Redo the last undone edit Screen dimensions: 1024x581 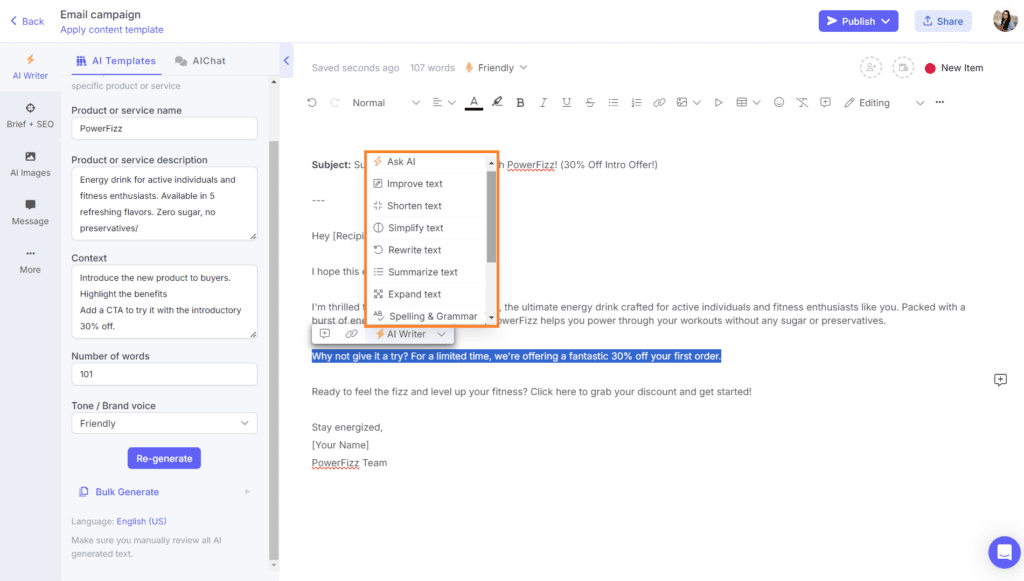coord(335,102)
